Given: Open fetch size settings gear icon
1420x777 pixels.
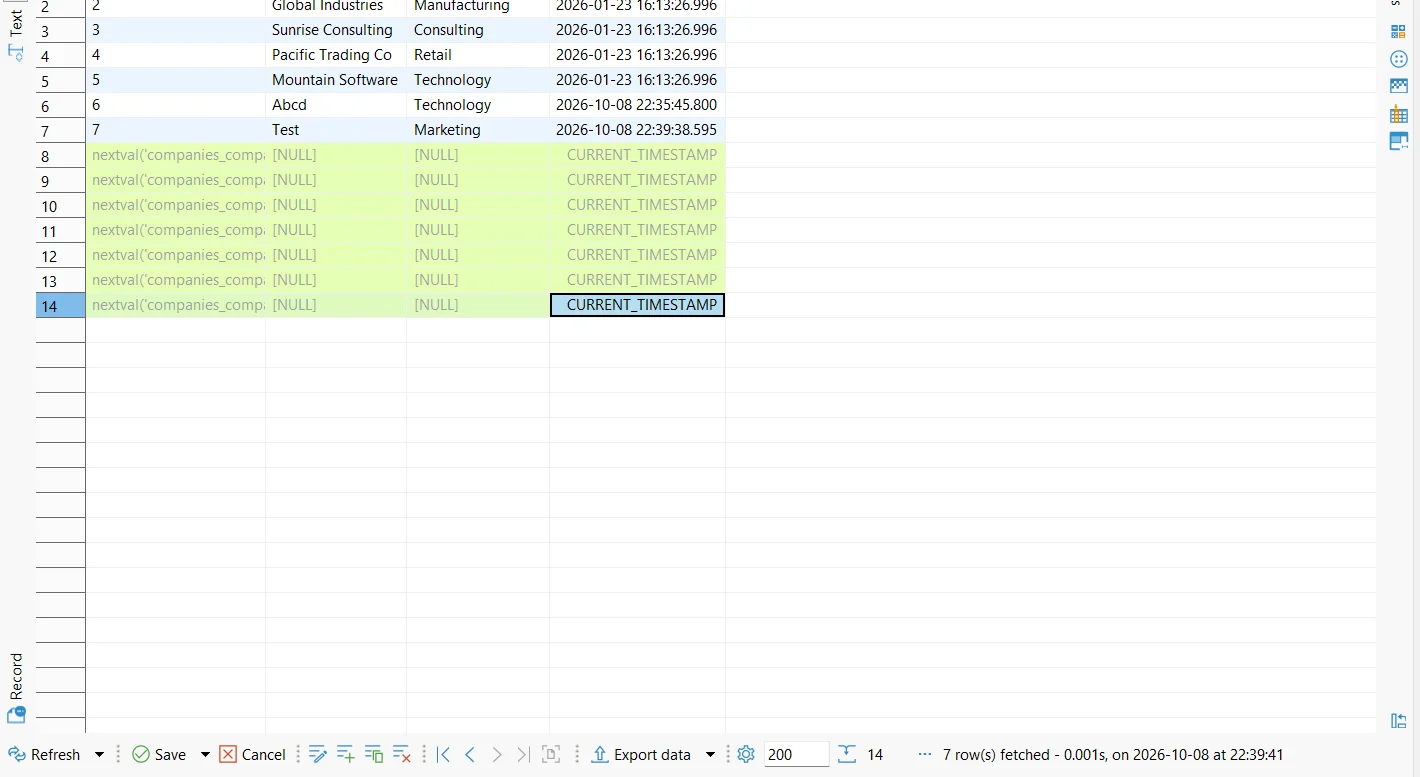Looking at the screenshot, I should coord(746,755).
